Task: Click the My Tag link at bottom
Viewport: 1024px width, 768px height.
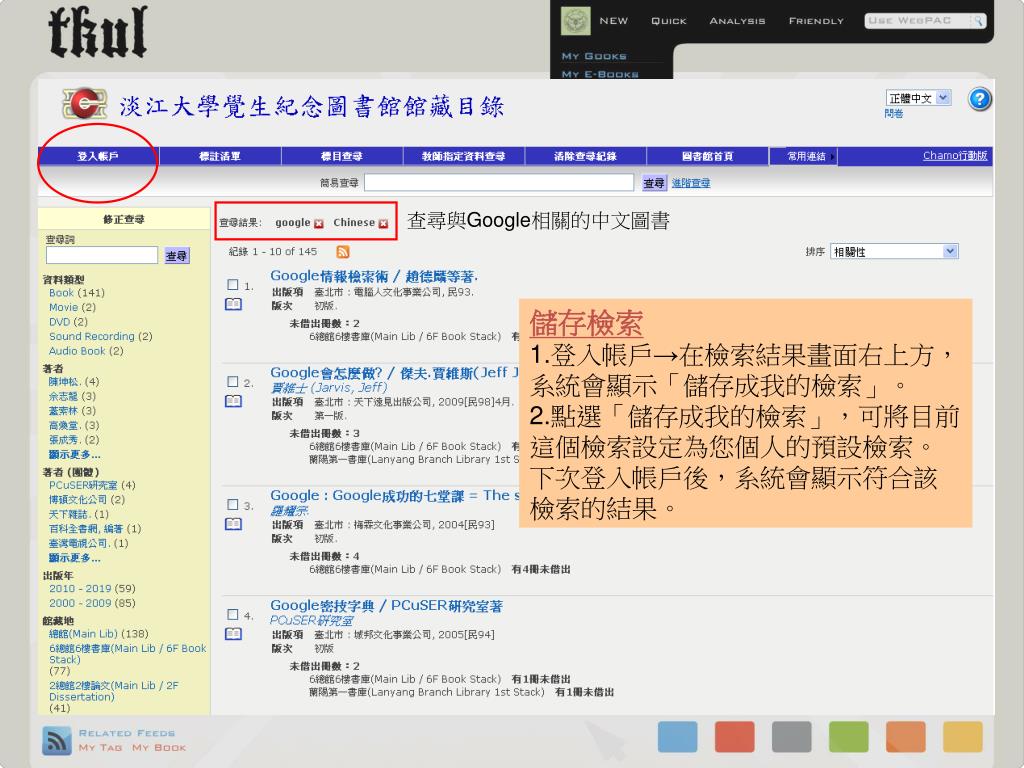Action: click(x=101, y=748)
